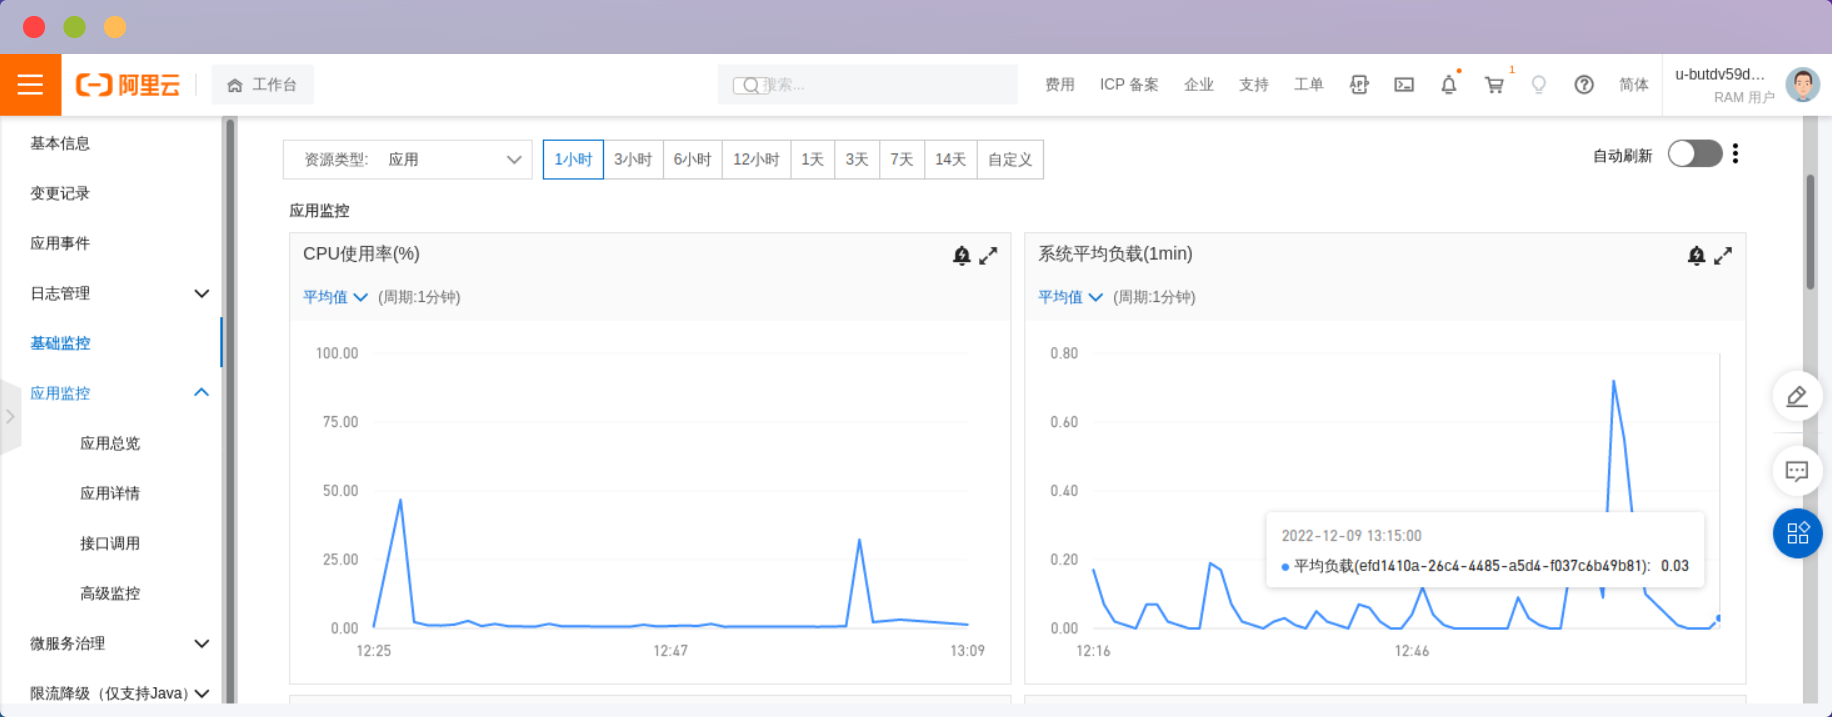The height and width of the screenshot is (717, 1832).
Task: Select the 1天 time range
Action: (812, 159)
